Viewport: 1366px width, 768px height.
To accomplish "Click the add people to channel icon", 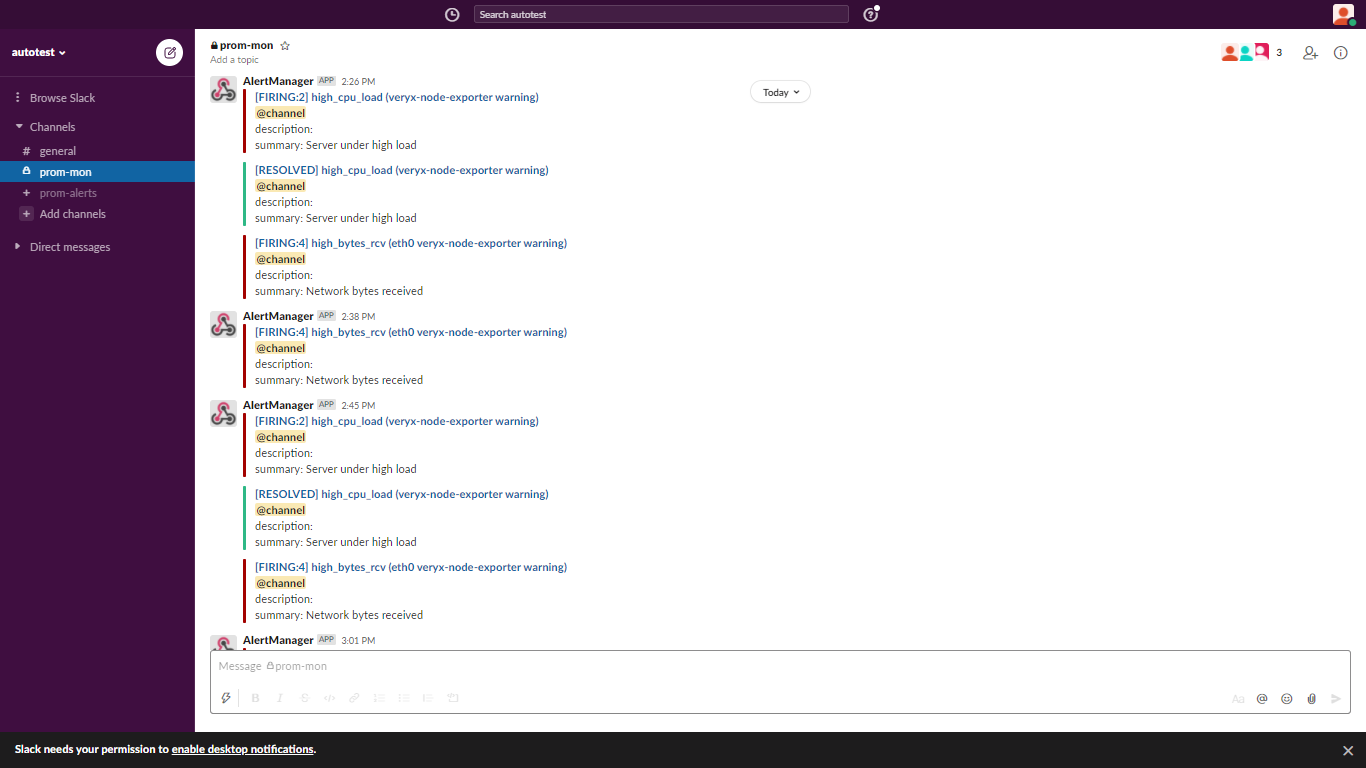I will coord(1310,53).
